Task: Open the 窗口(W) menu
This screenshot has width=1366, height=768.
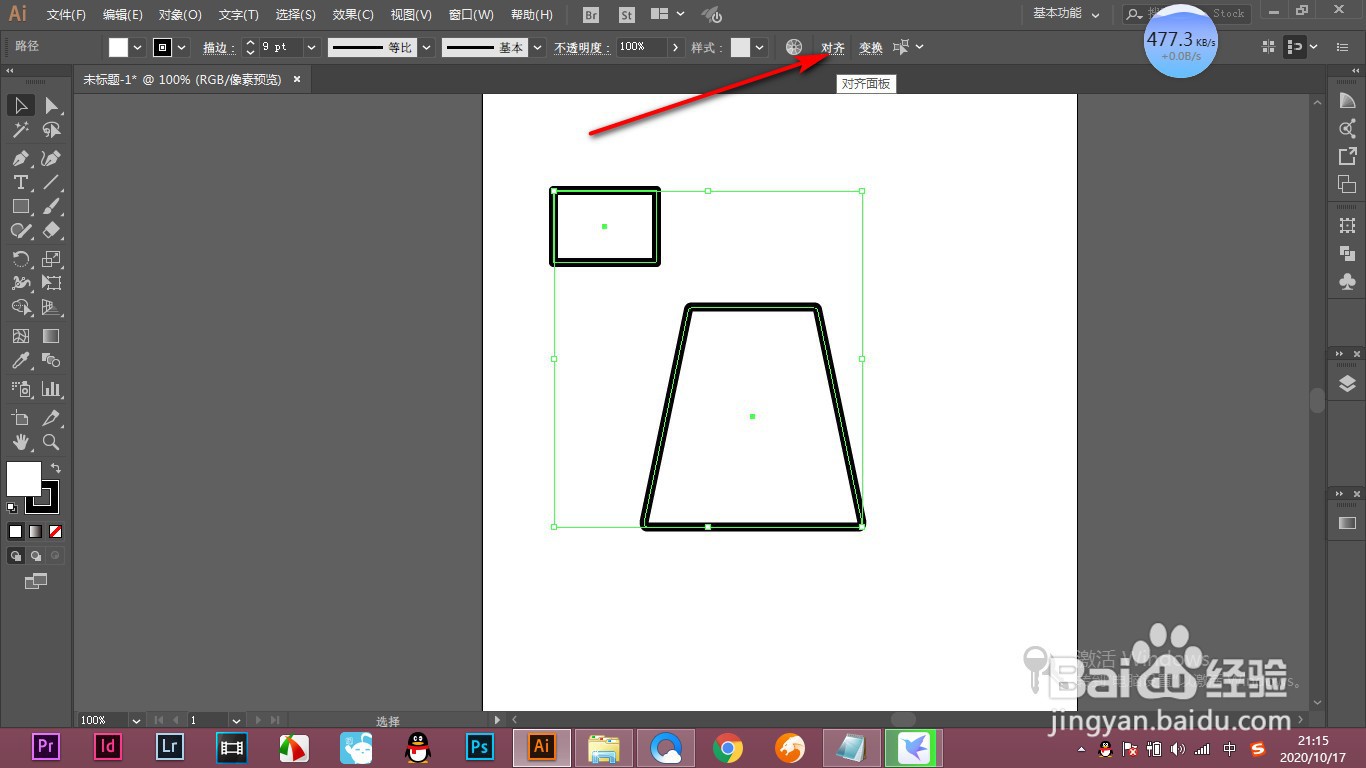Action: pos(471,15)
